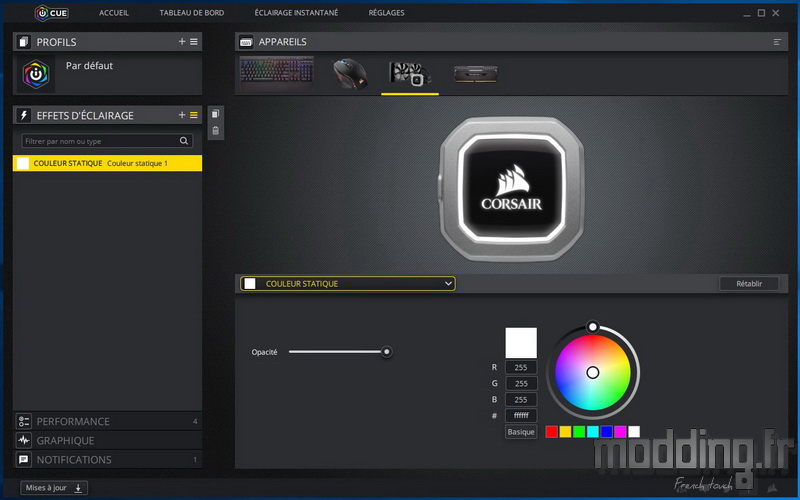Image resolution: width=800 pixels, height=500 pixels.
Task: Click the lightning bolt lighting effects icon
Action: pyautogui.click(x=23, y=115)
